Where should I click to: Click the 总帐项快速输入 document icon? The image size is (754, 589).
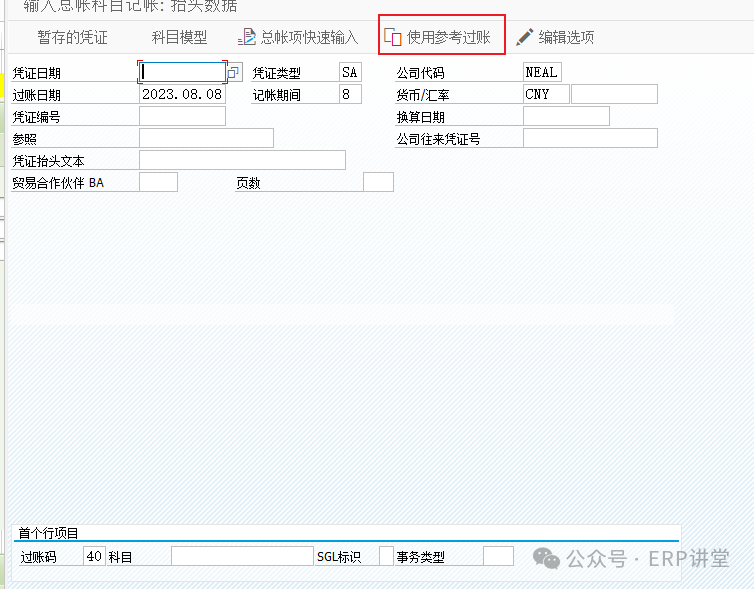(247, 37)
